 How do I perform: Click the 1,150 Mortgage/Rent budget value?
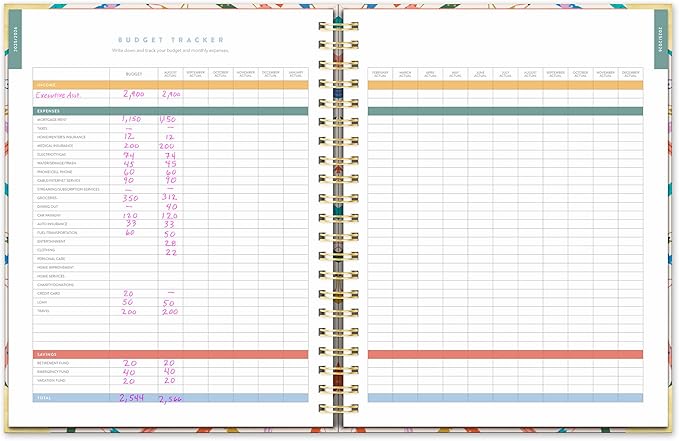coord(131,119)
